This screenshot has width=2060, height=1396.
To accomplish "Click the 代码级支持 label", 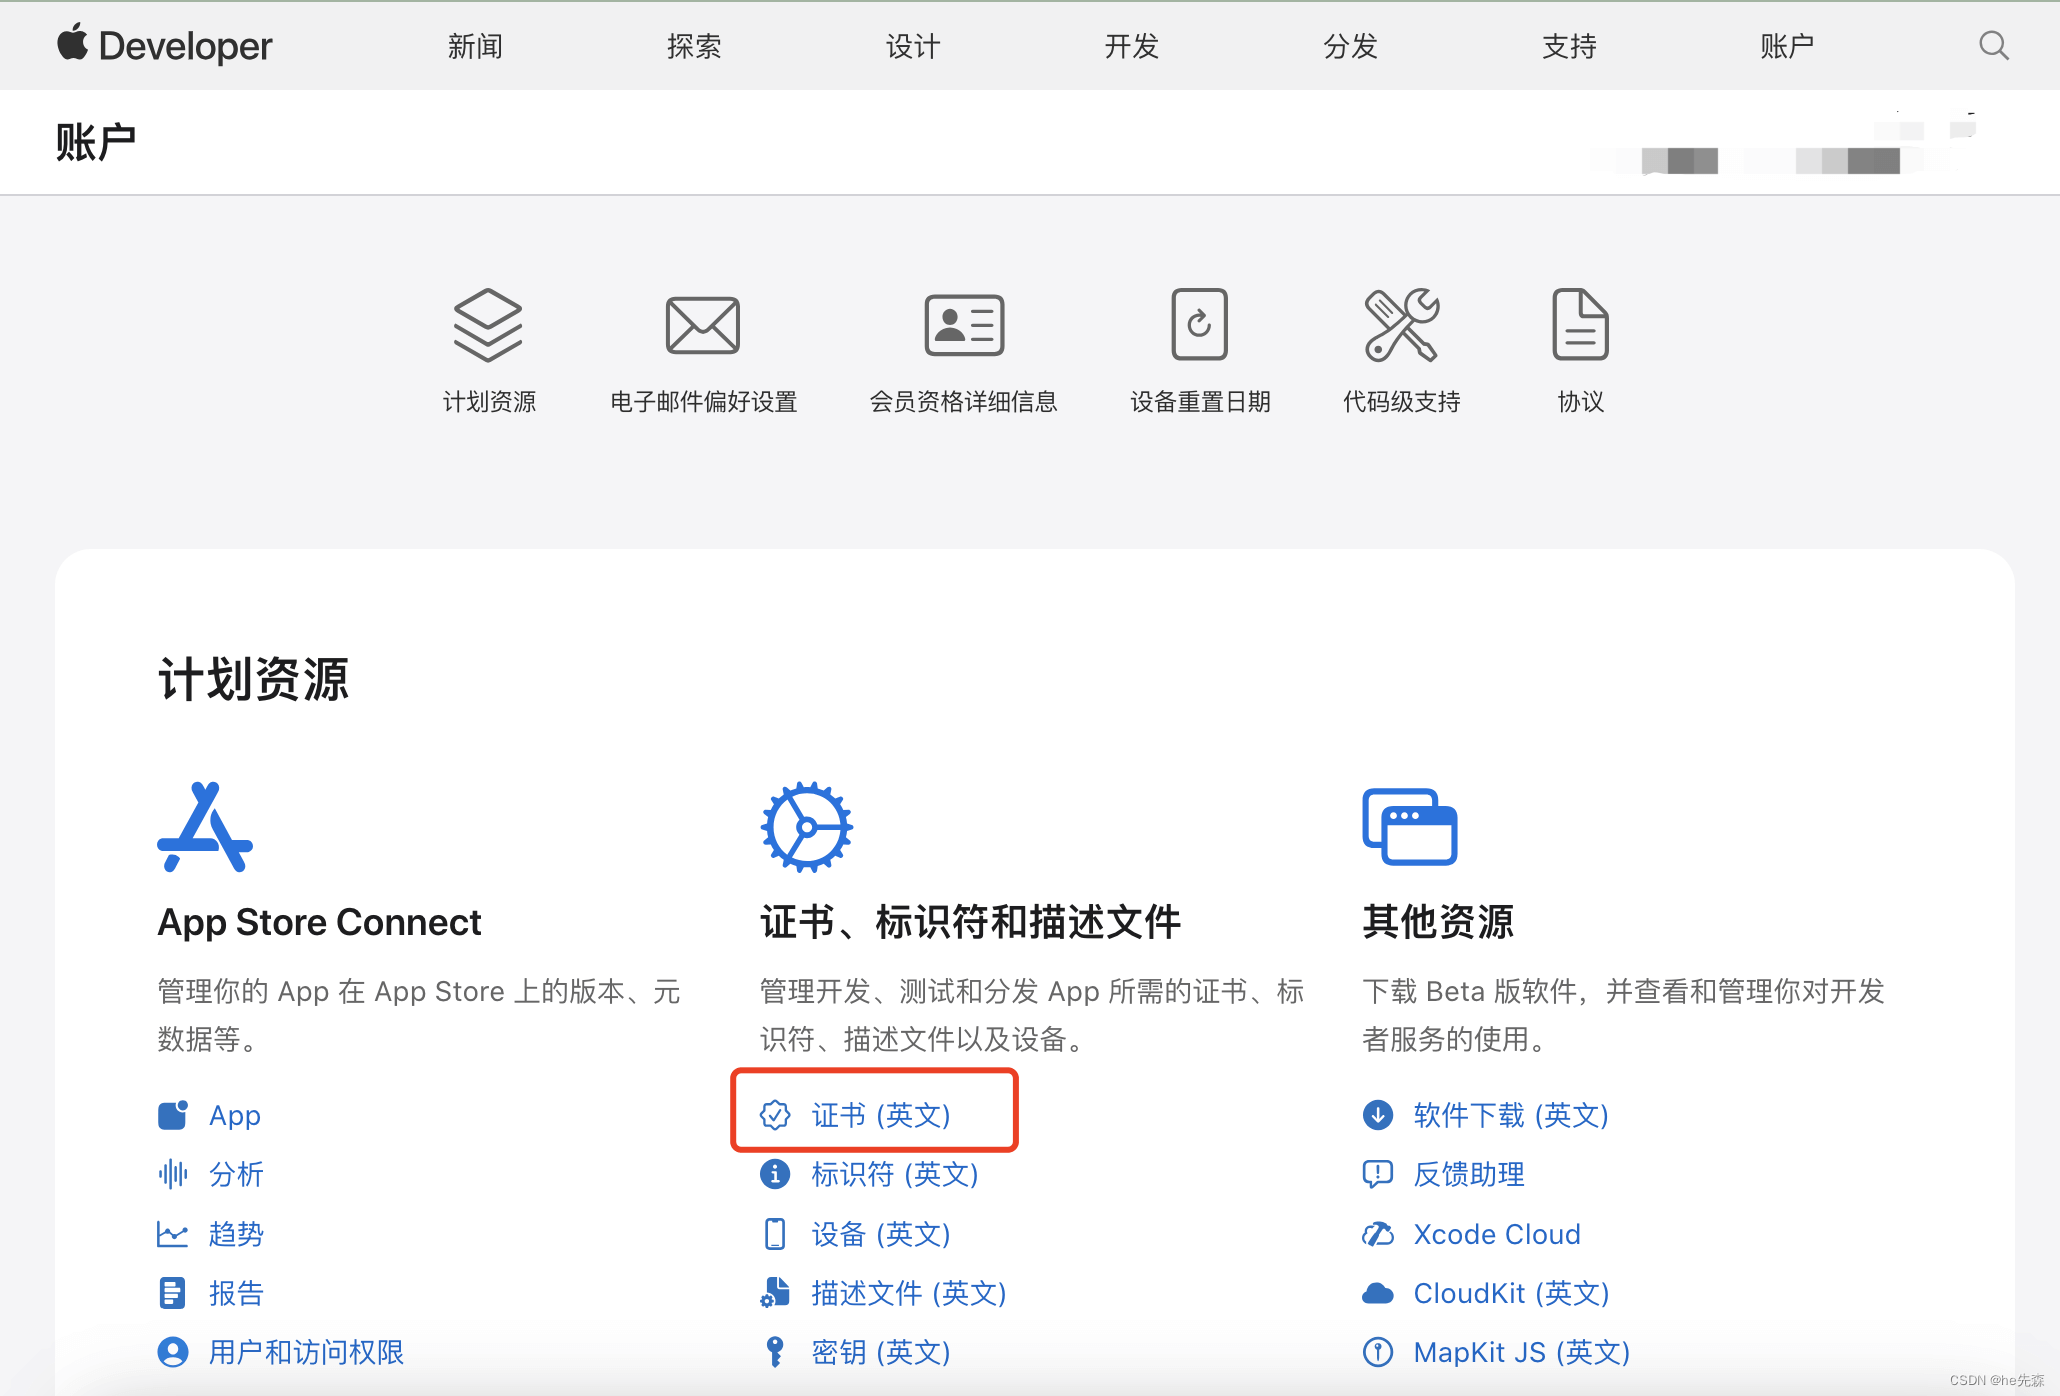I will (1401, 402).
